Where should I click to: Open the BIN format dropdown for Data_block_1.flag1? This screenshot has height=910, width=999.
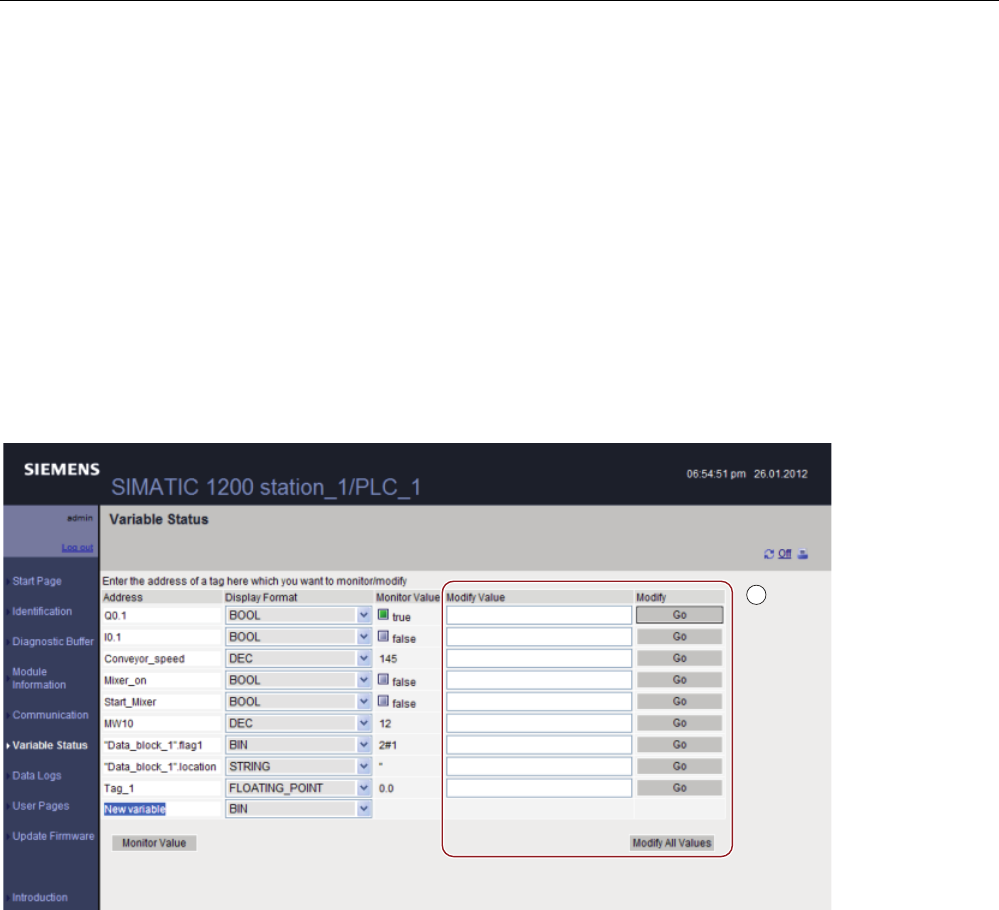(x=298, y=745)
